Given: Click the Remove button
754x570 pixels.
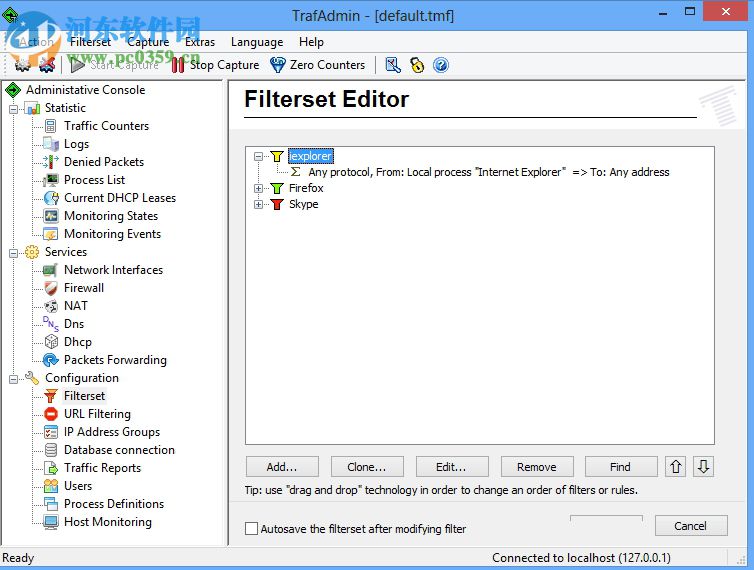Looking at the screenshot, I should pyautogui.click(x=537, y=467).
